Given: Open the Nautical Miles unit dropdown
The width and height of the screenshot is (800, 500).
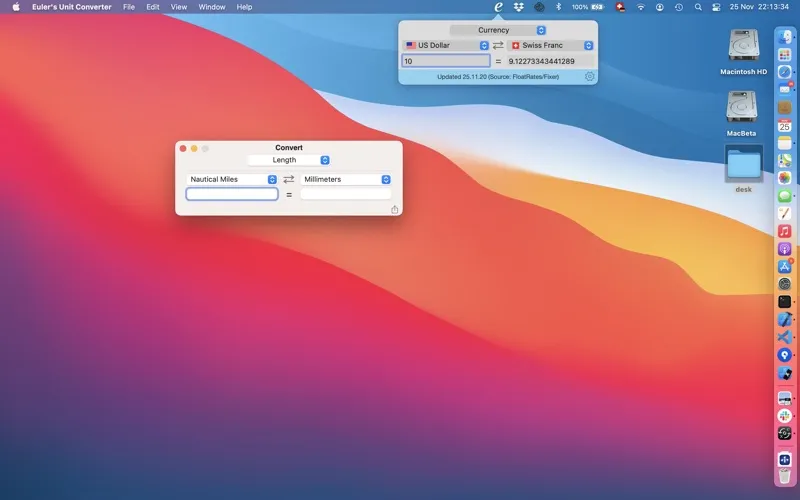Looking at the screenshot, I should point(232,179).
